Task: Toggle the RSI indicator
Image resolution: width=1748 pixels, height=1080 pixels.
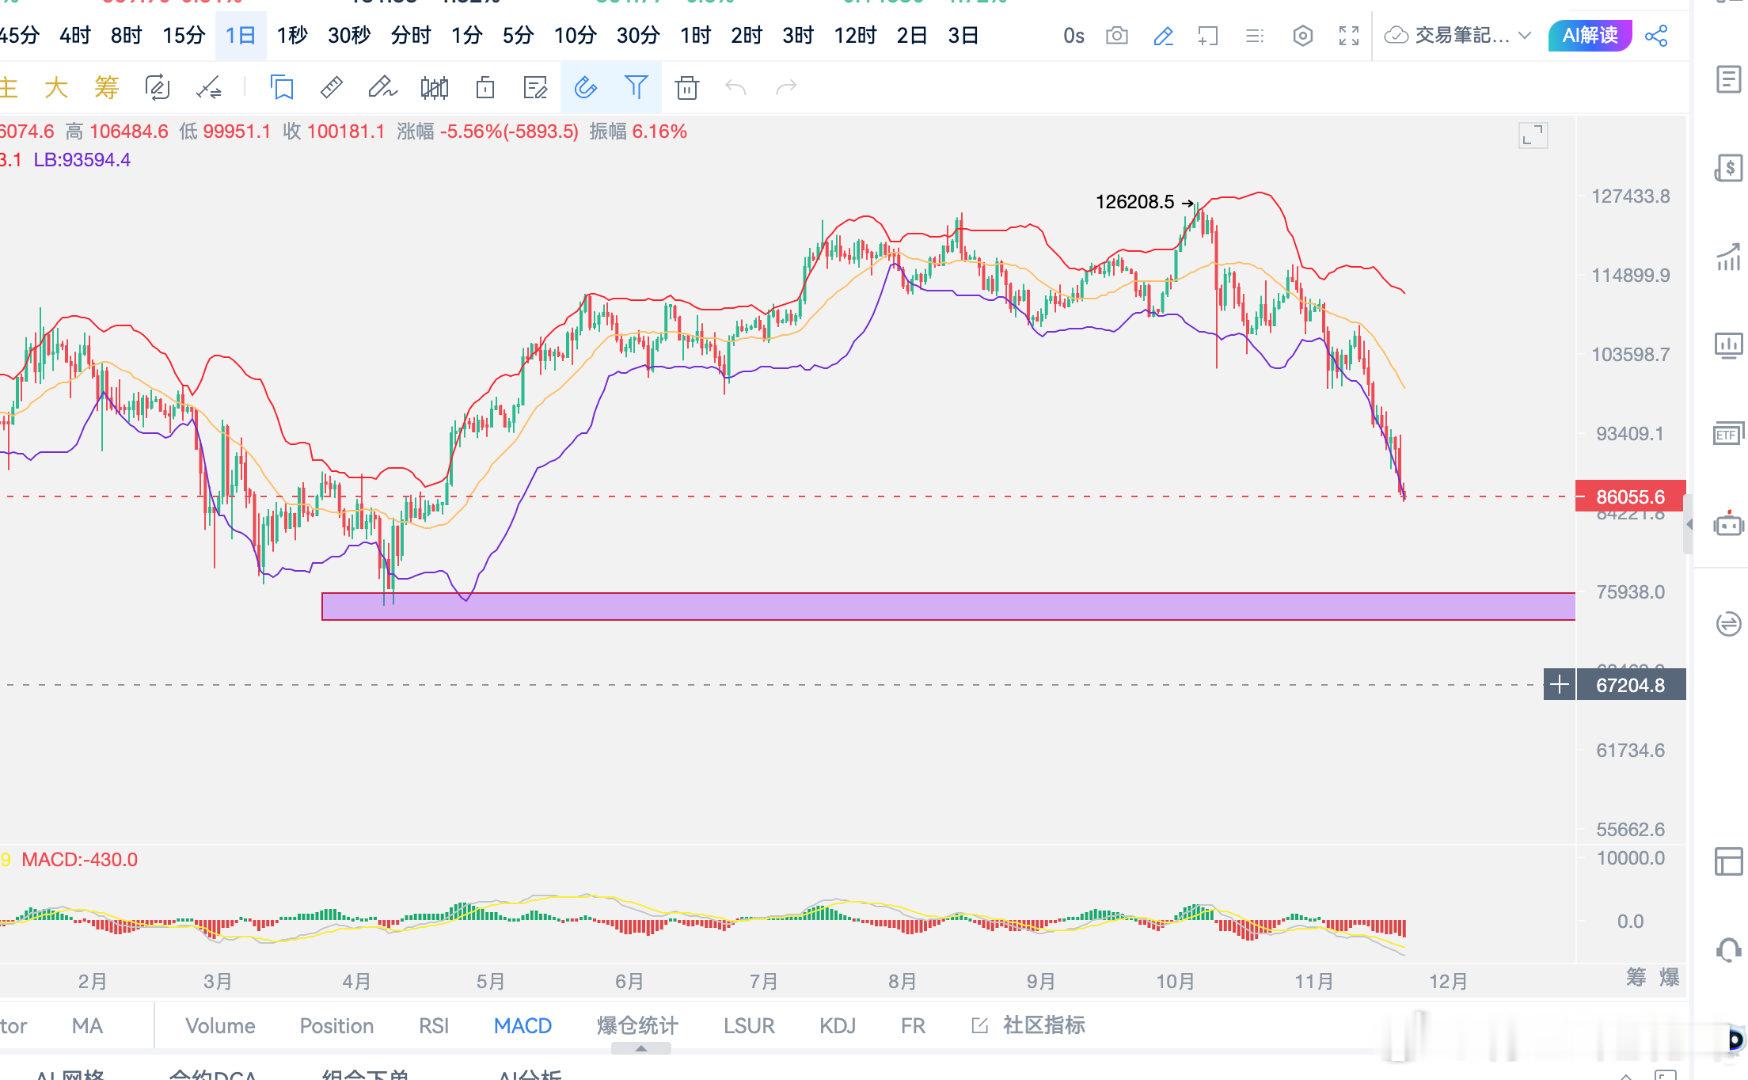Action: (434, 1026)
